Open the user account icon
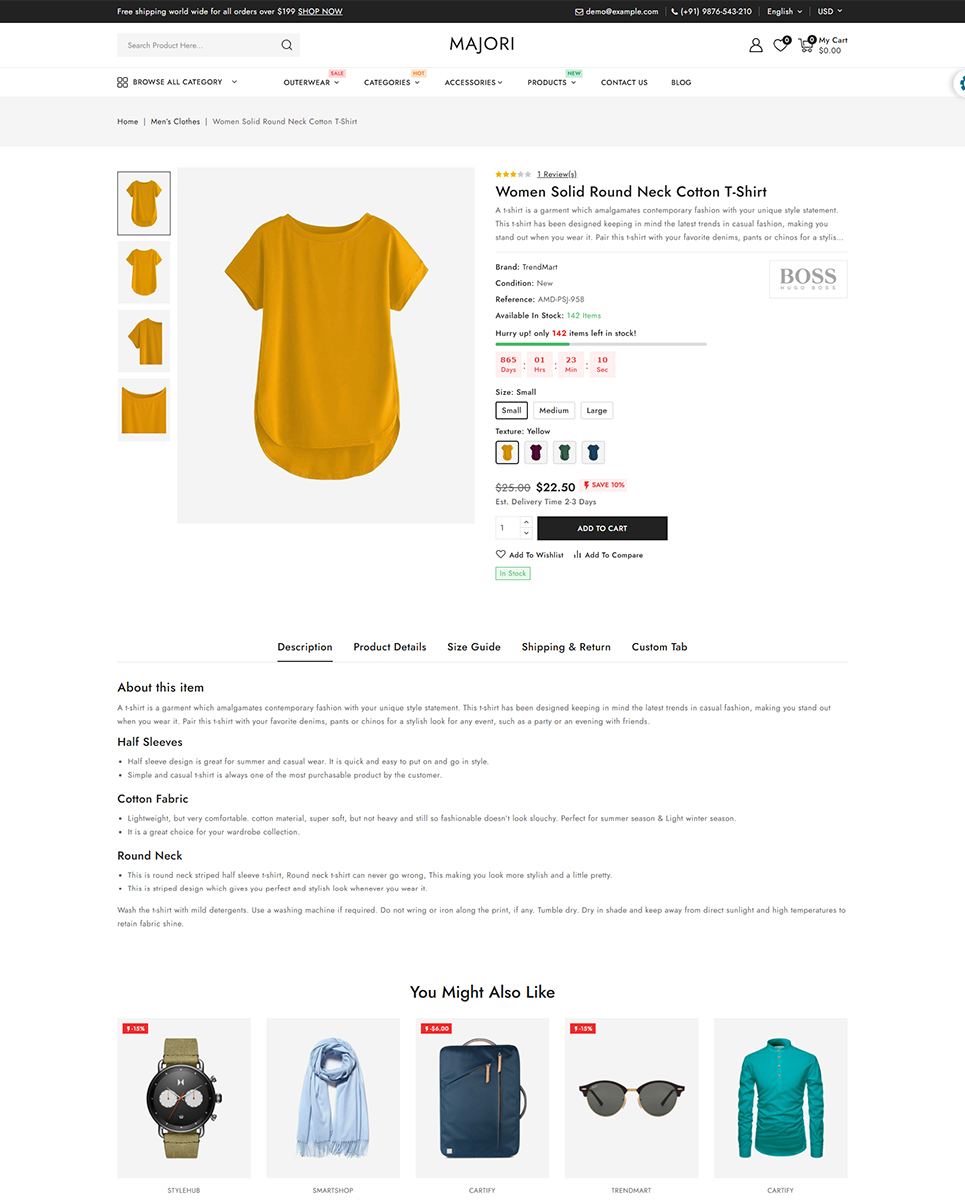This screenshot has width=965, height=1200. 756,45
